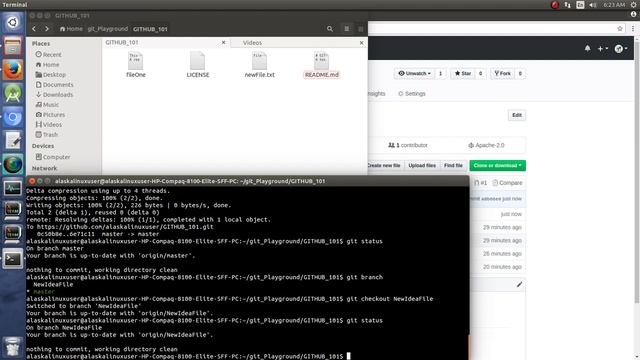Click the volume icon in the top bar
The width and height of the screenshot is (640, 360).
coord(593,5)
